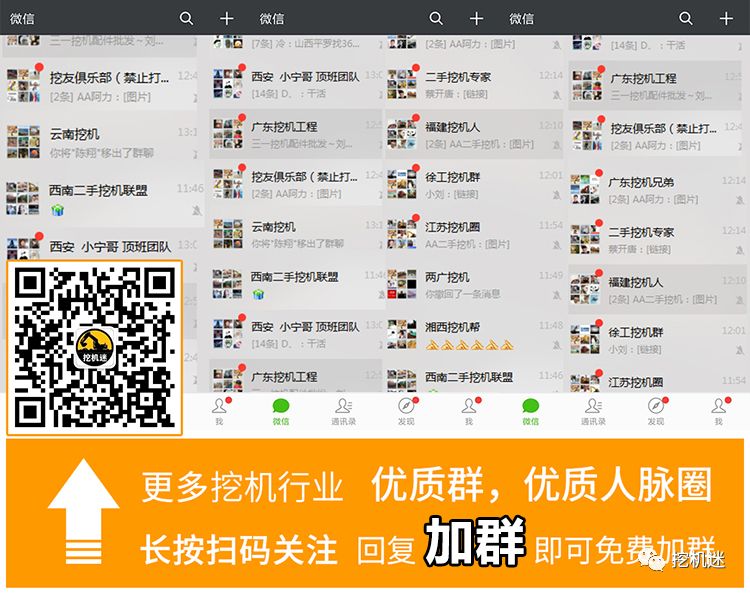Click the rightmost search magnifier in the top bar
This screenshot has height=593, width=750.
[685, 19]
